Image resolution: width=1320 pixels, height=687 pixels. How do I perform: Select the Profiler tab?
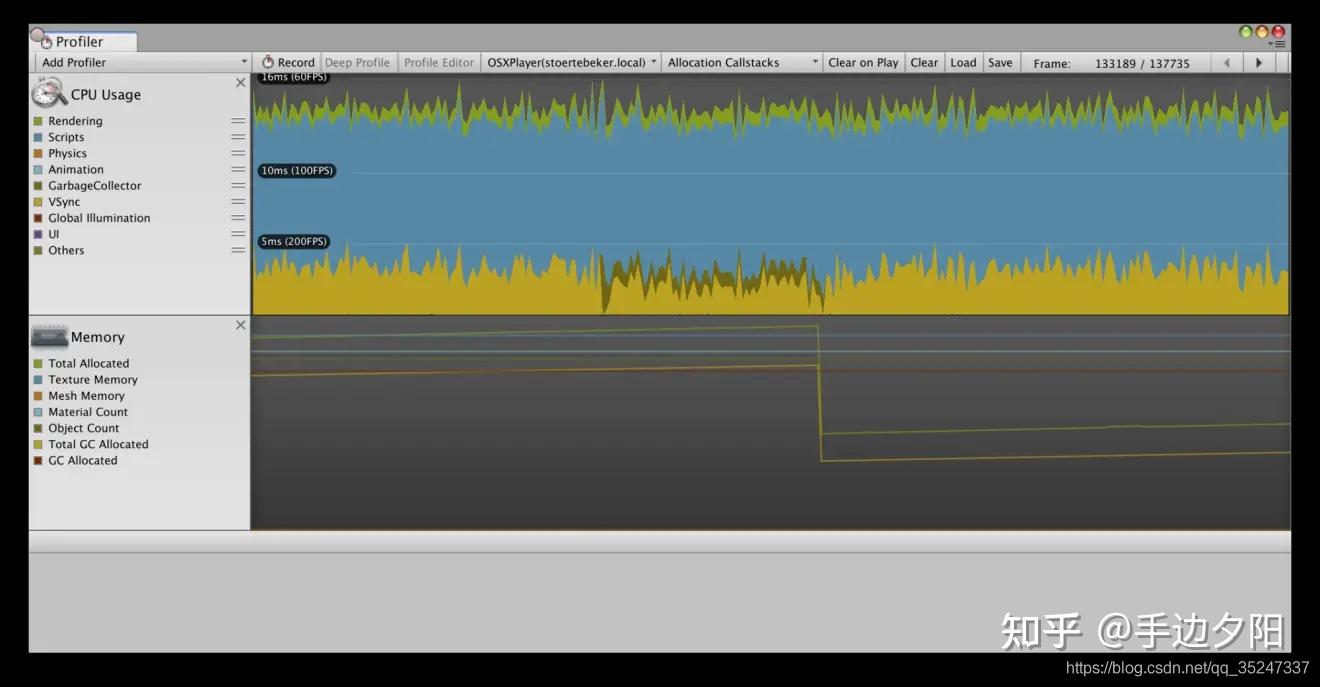tap(82, 42)
